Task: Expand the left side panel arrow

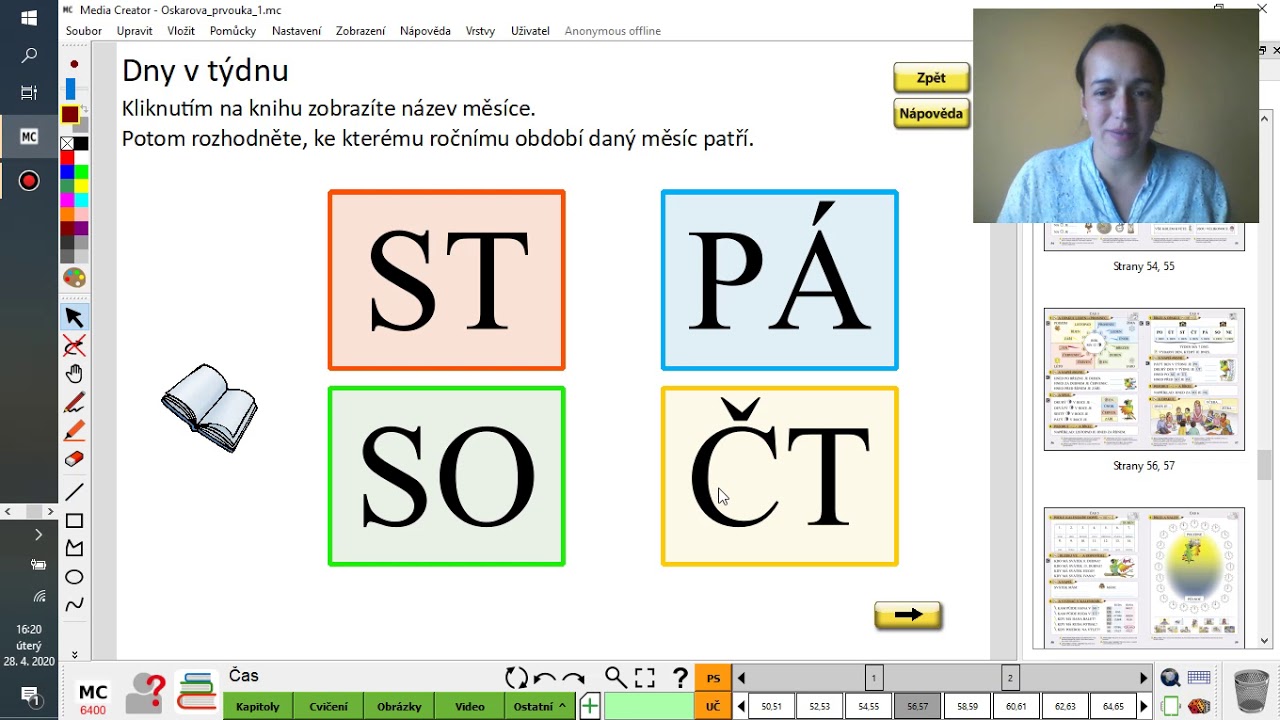Action: [x=38, y=535]
